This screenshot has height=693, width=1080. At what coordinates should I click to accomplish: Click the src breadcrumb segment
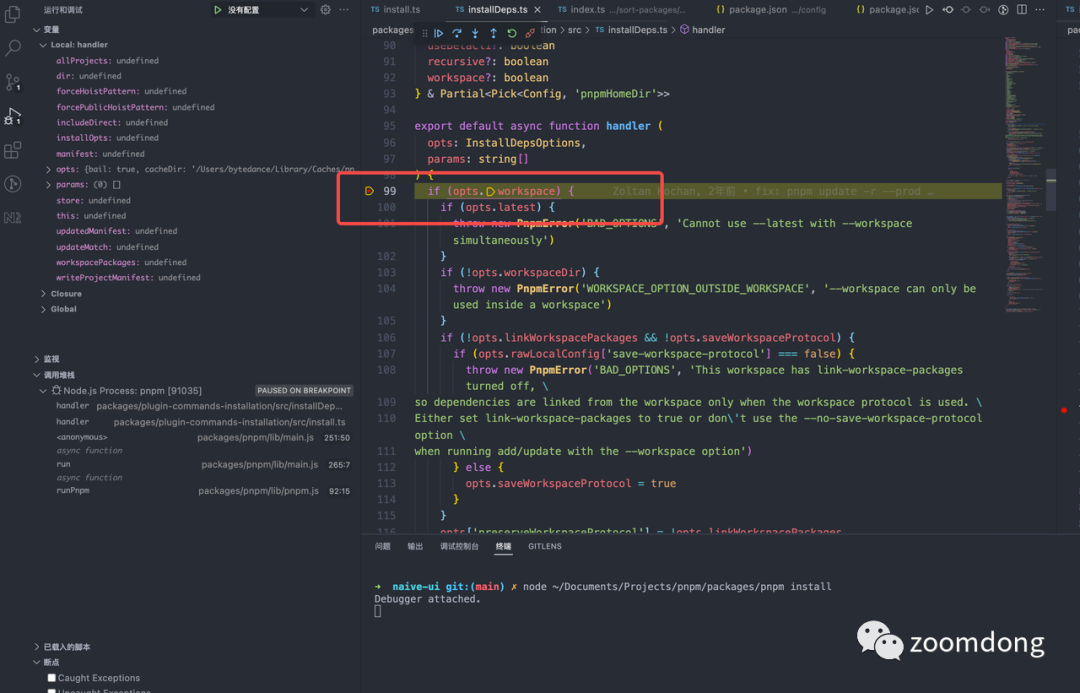tap(574, 30)
